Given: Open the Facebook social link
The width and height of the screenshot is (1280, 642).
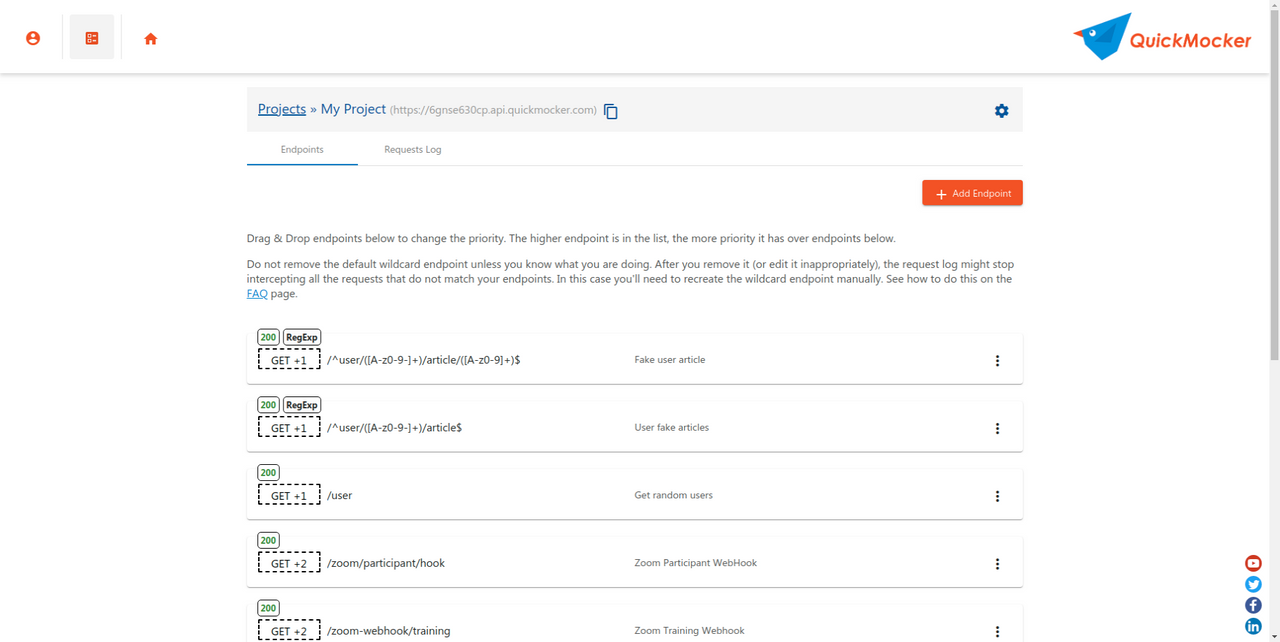Looking at the screenshot, I should pos(1253,605).
